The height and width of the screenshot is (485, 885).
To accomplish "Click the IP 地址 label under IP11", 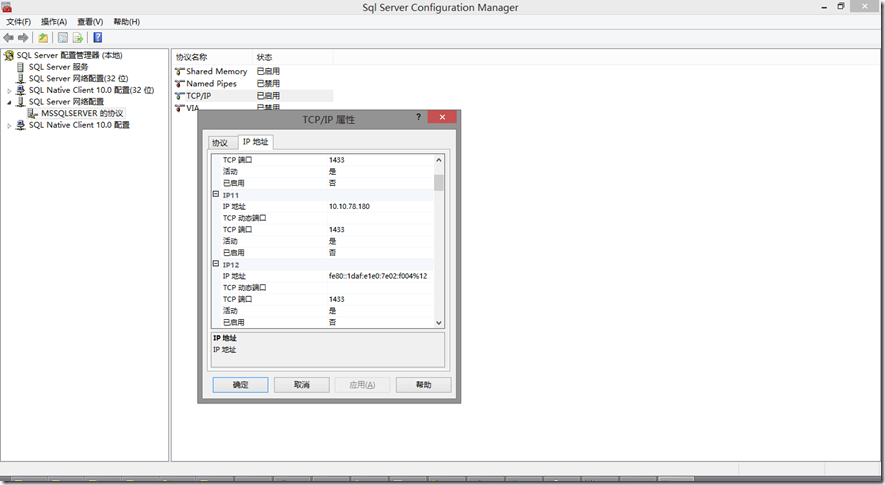I will tap(234, 207).
